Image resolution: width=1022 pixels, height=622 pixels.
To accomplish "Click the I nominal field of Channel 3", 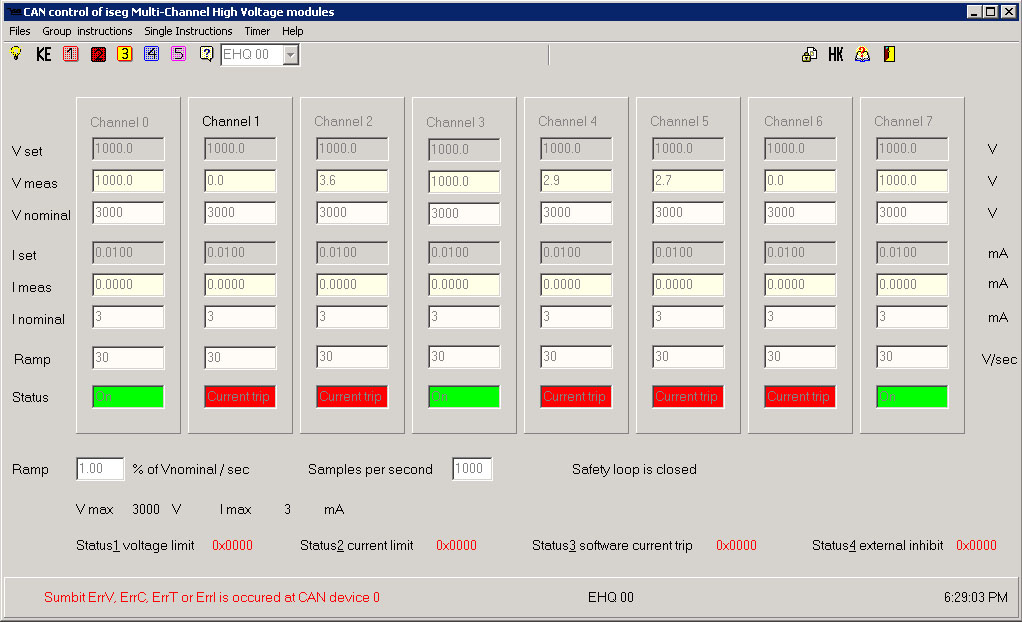I will pyautogui.click(x=464, y=317).
